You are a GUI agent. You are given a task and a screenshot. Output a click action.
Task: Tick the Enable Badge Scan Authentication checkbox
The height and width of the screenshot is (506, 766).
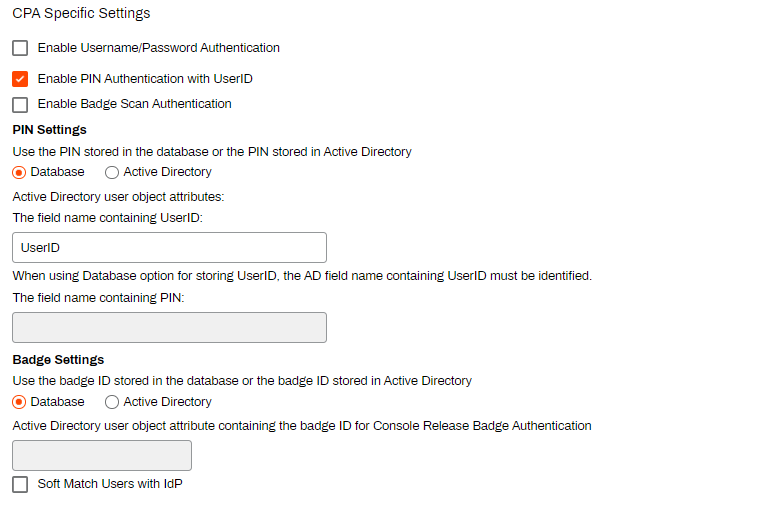[20, 105]
